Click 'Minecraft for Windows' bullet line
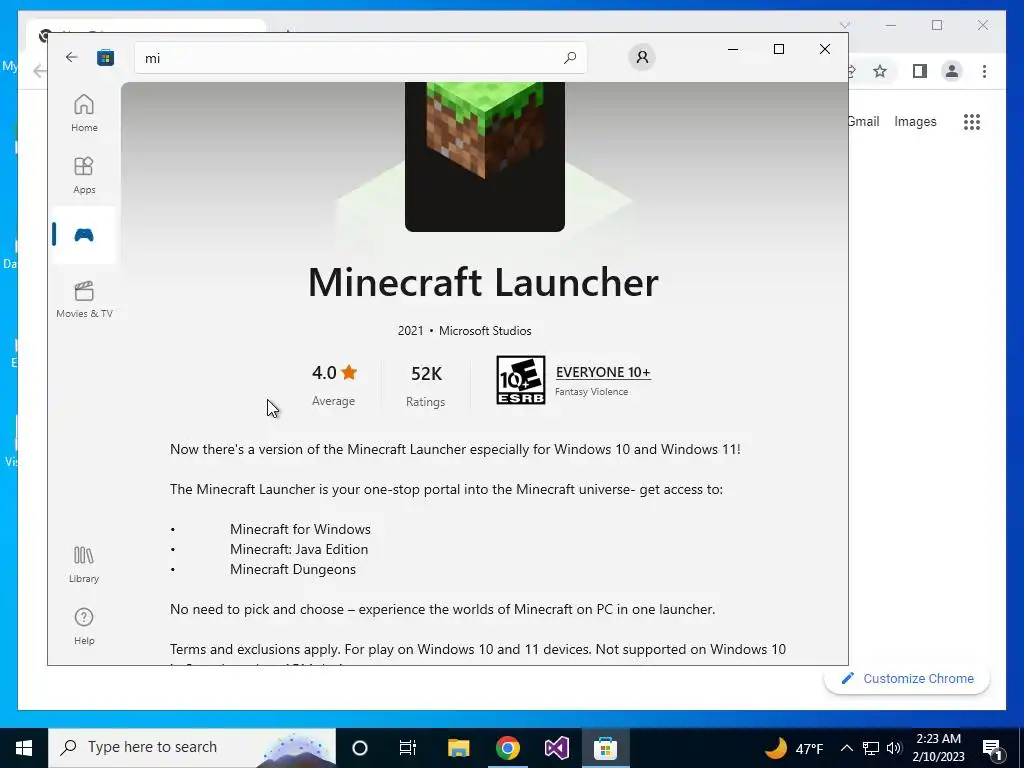1024x768 pixels. (300, 529)
